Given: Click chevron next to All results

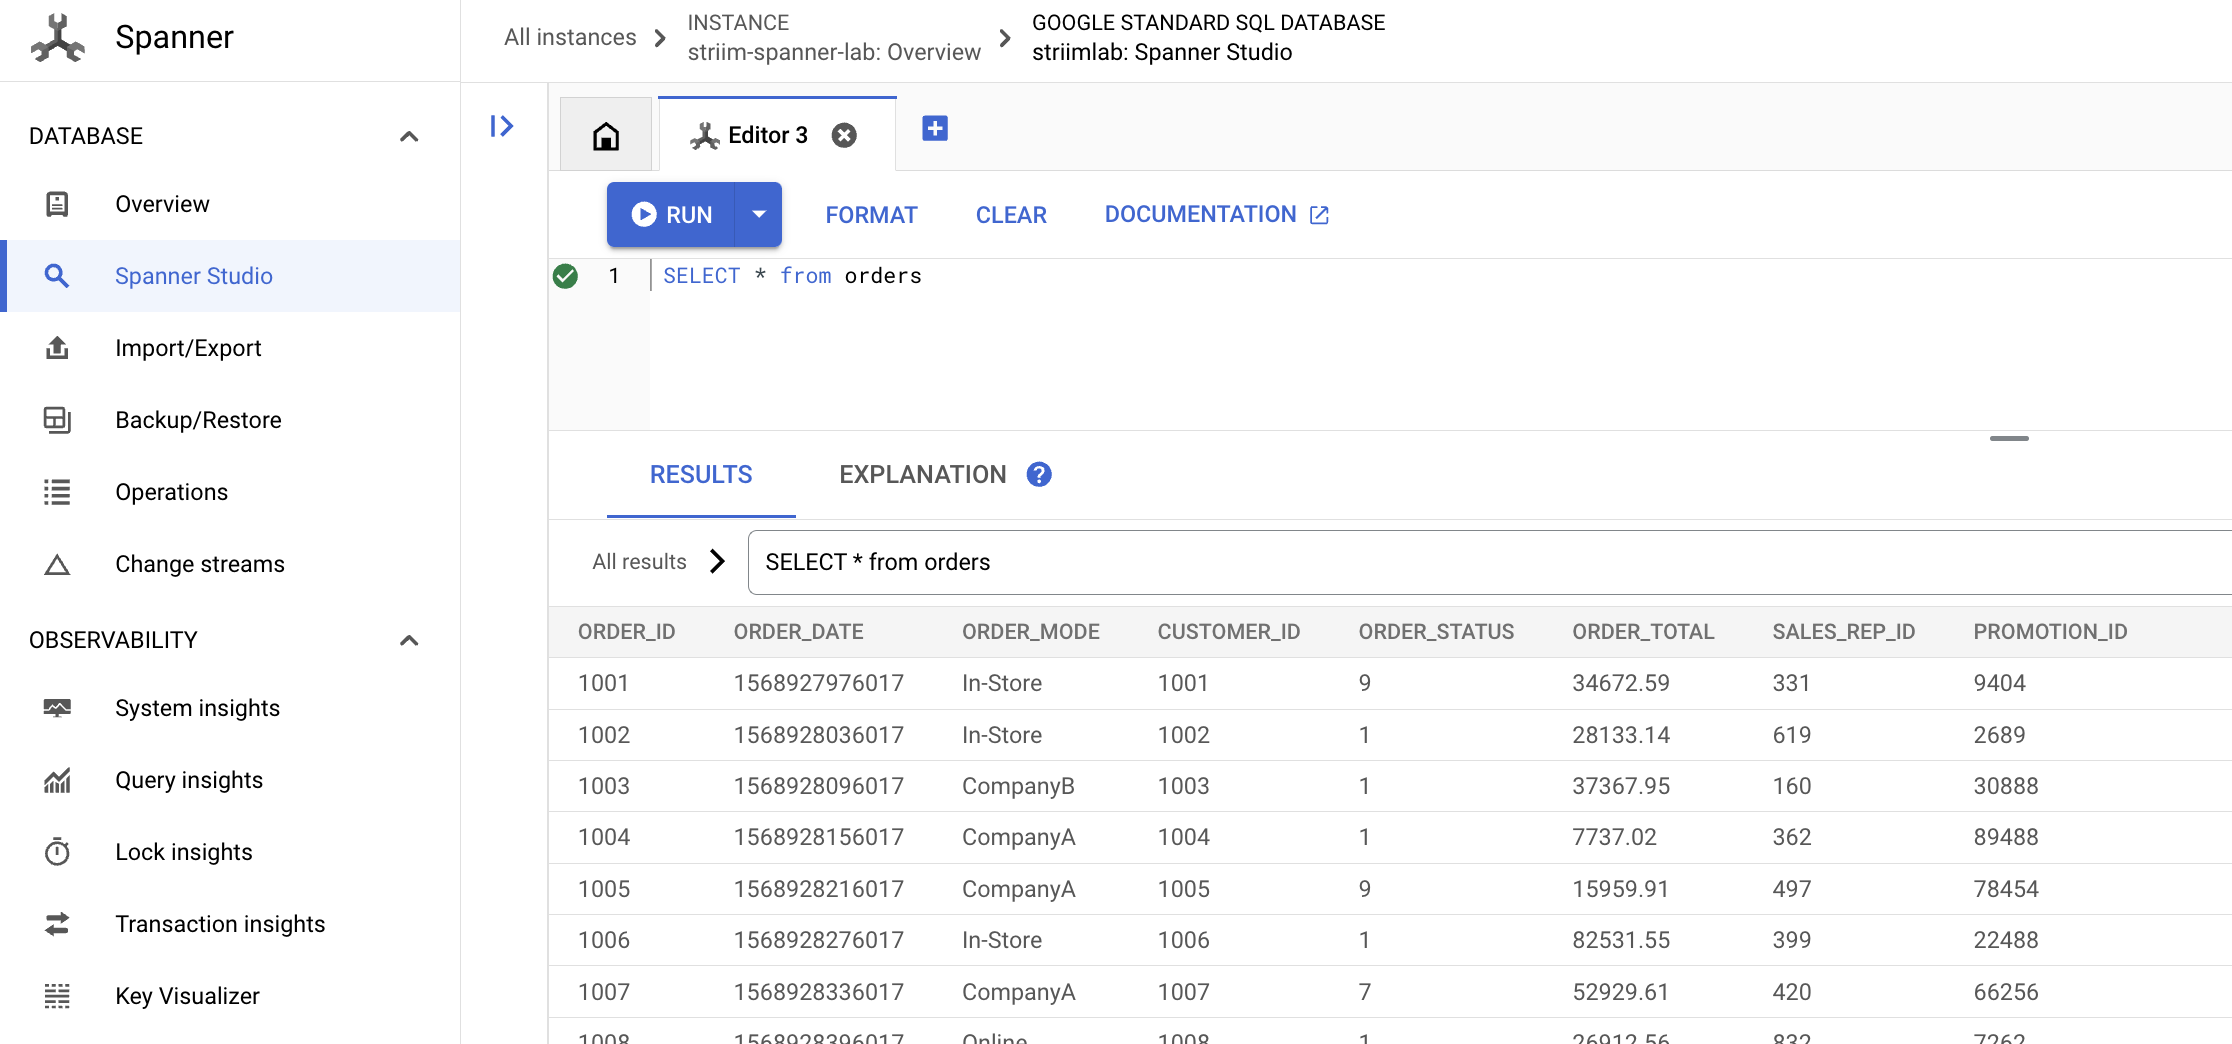Looking at the screenshot, I should pyautogui.click(x=717, y=561).
